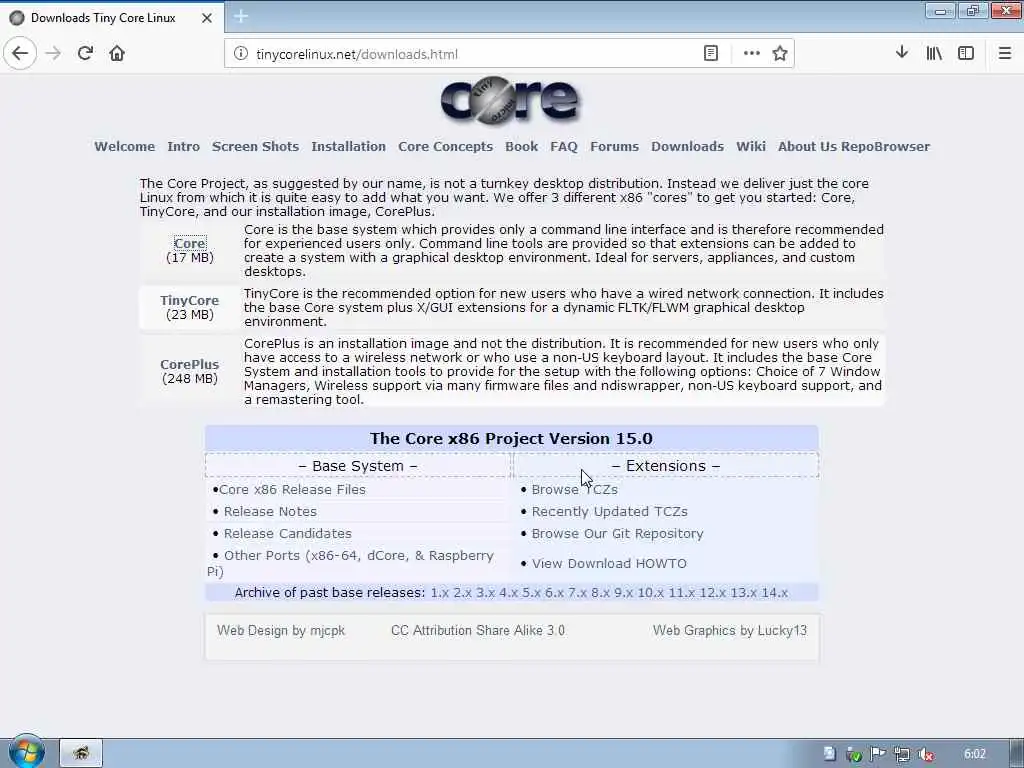Image resolution: width=1024 pixels, height=768 pixels.
Task: Open the 10.x archive release link
Action: tap(650, 592)
